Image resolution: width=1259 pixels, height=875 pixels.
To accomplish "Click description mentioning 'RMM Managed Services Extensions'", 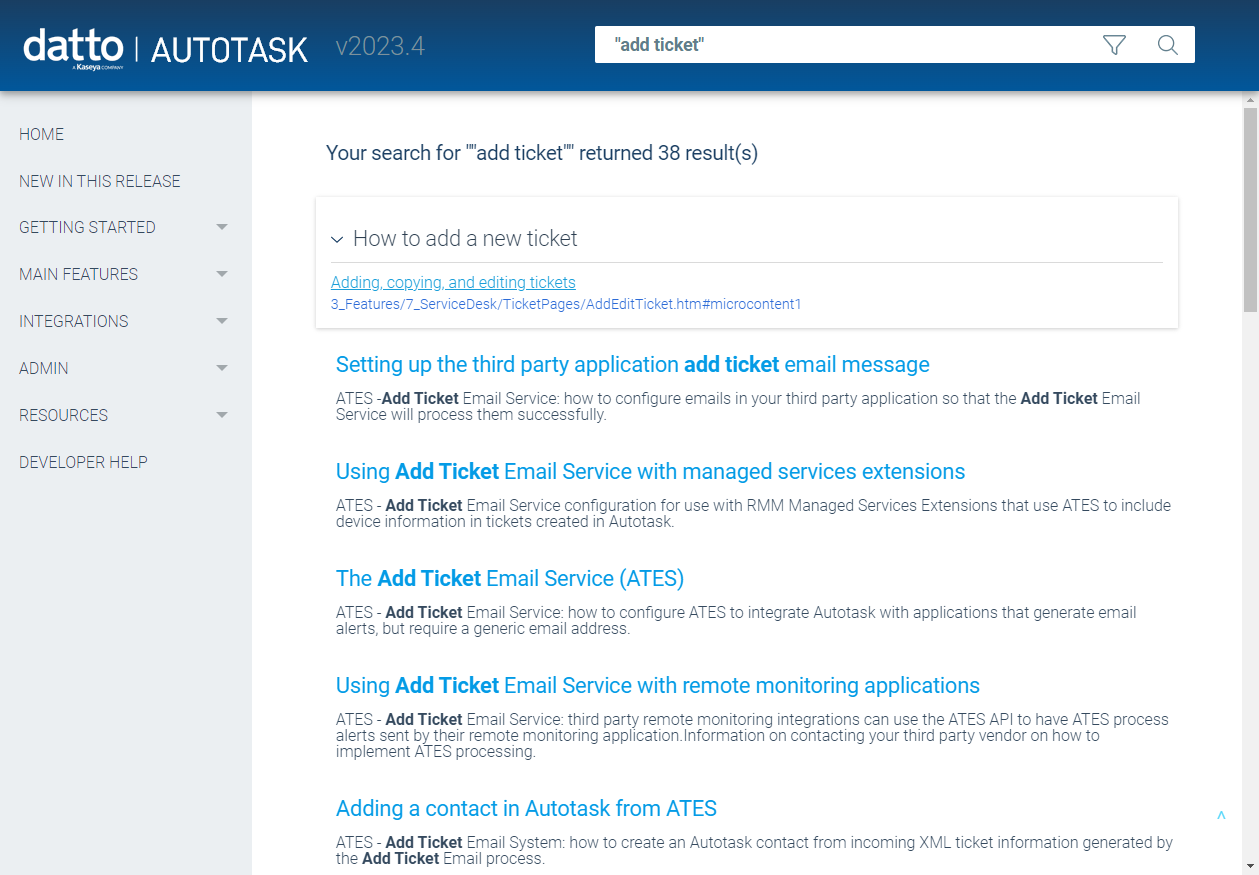I will pyautogui.click(x=753, y=513).
